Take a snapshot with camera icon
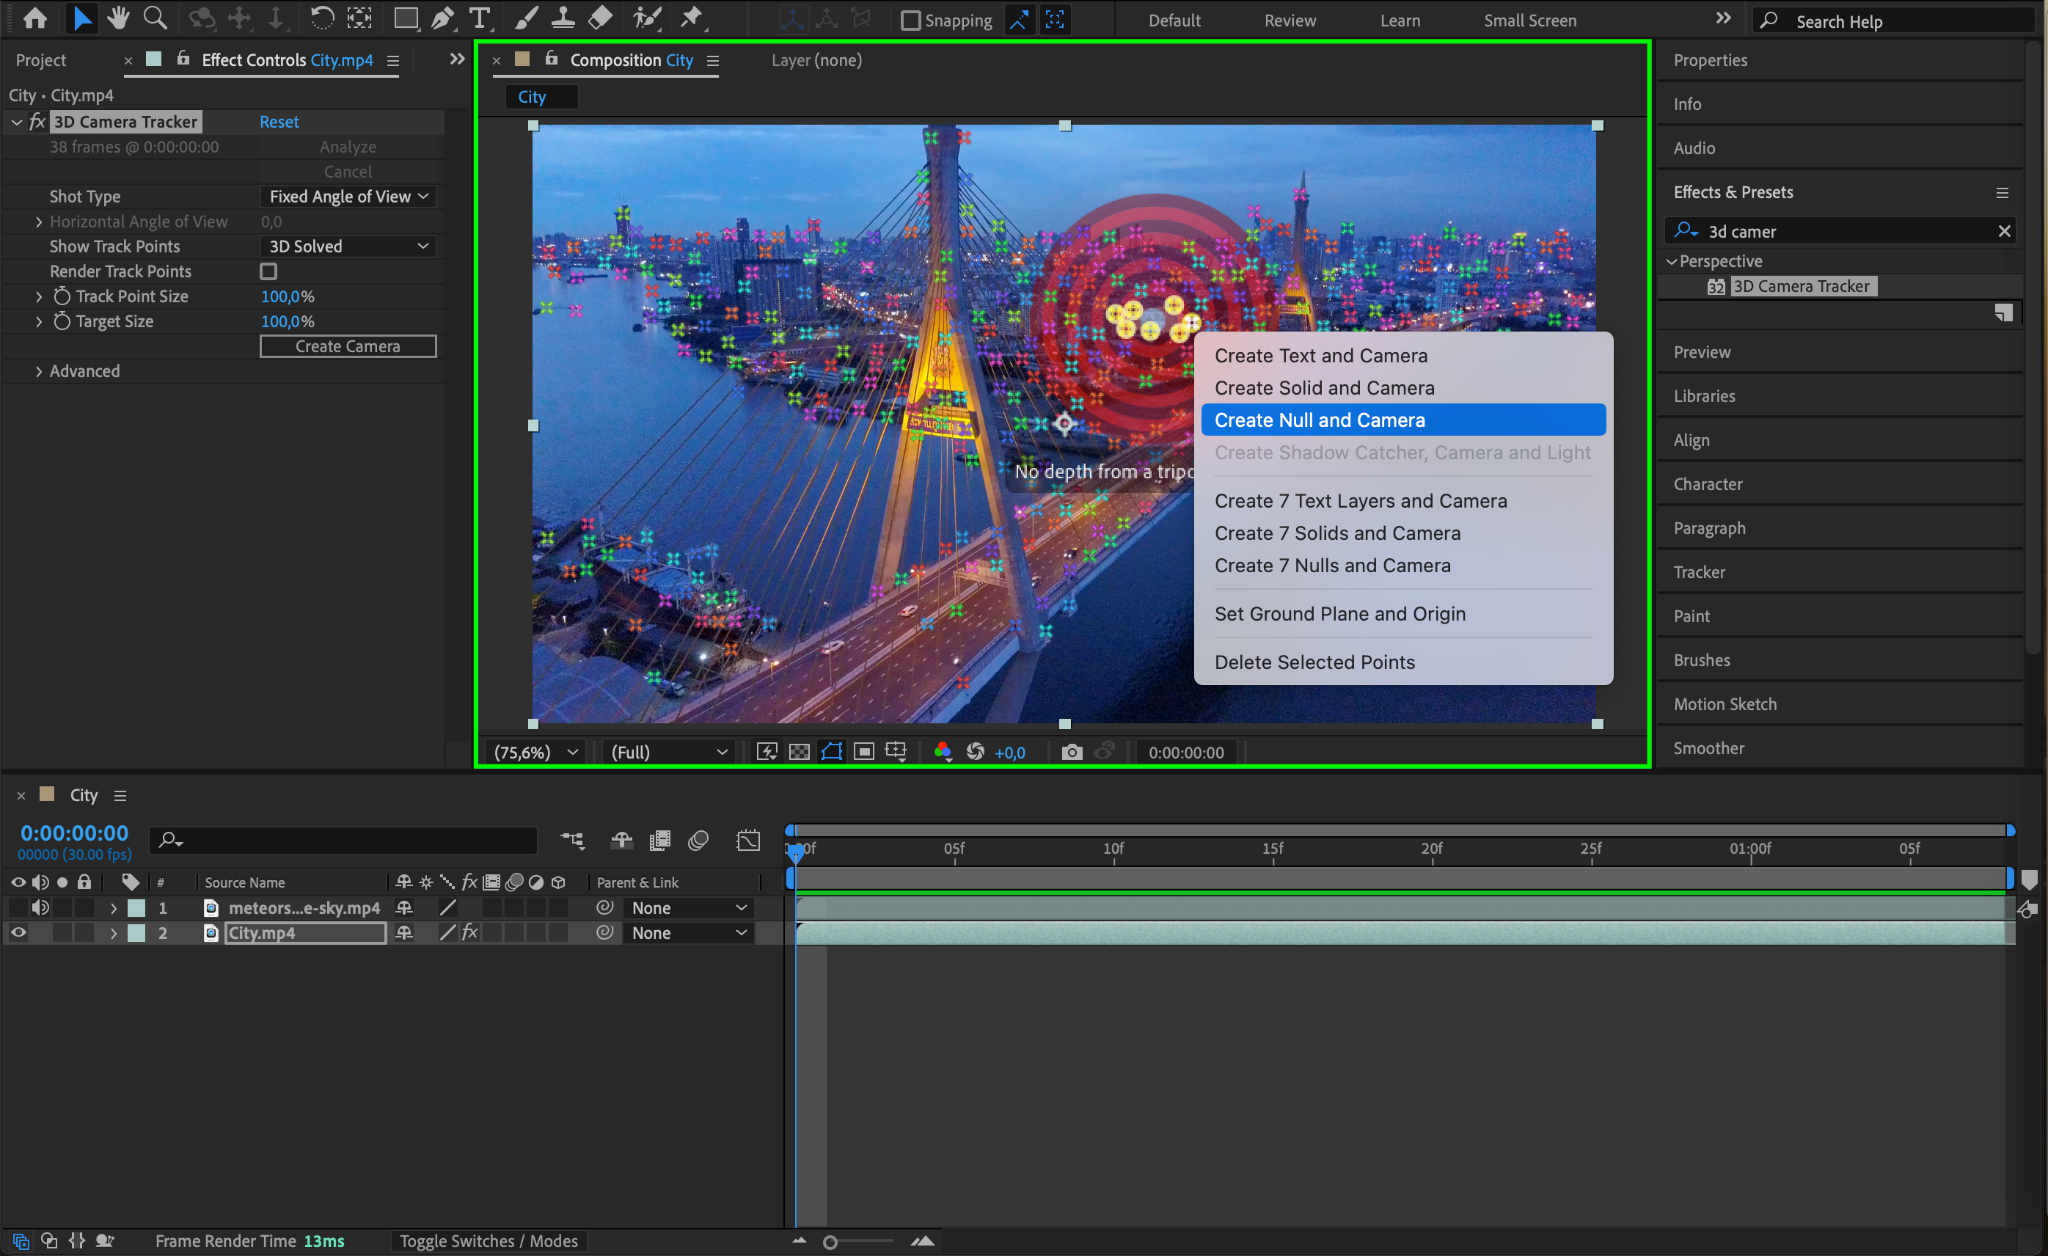 1071,752
